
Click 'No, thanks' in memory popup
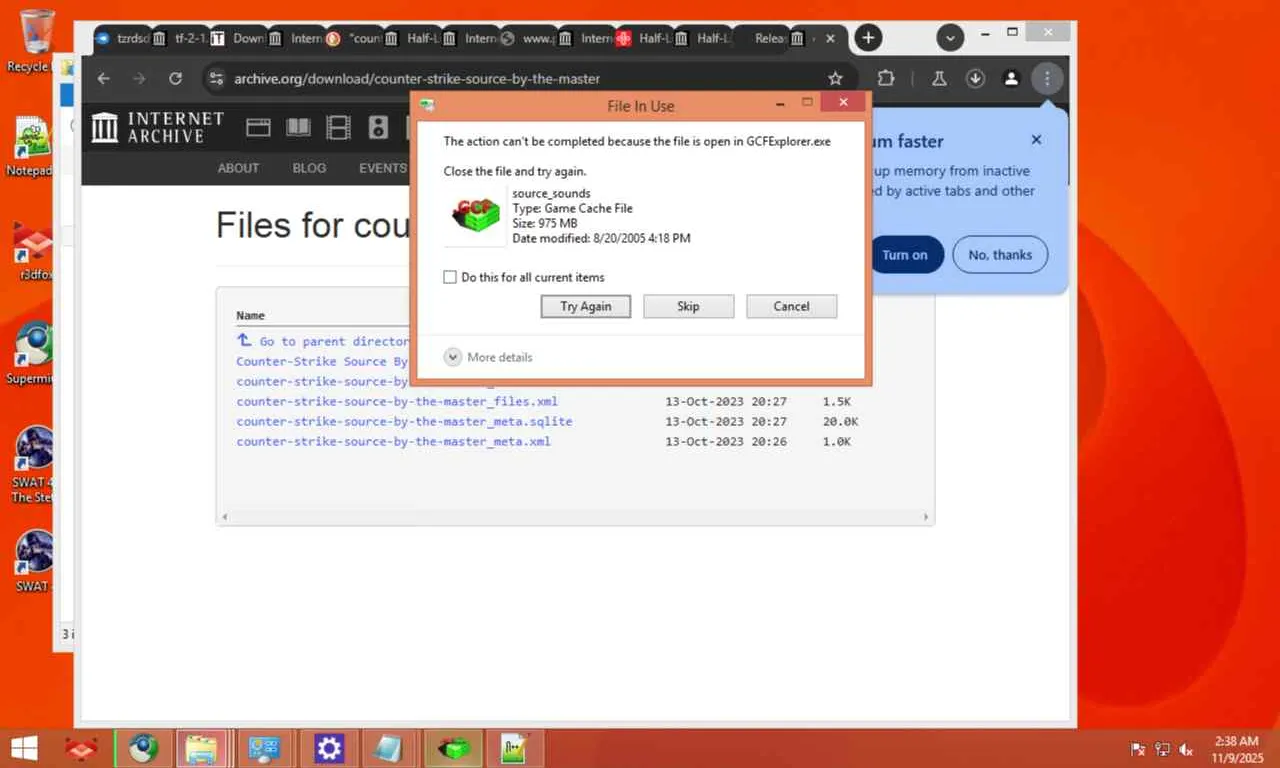click(x=1000, y=255)
